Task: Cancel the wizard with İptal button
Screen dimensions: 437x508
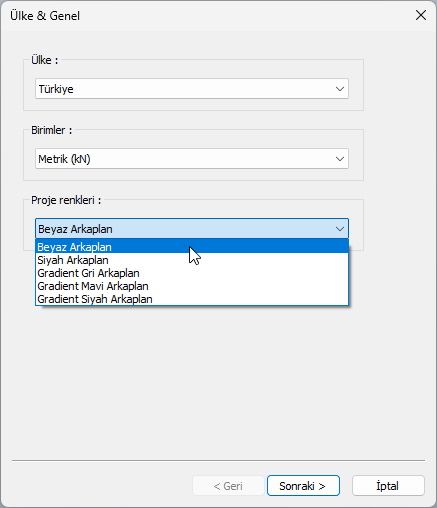Action: [x=388, y=486]
